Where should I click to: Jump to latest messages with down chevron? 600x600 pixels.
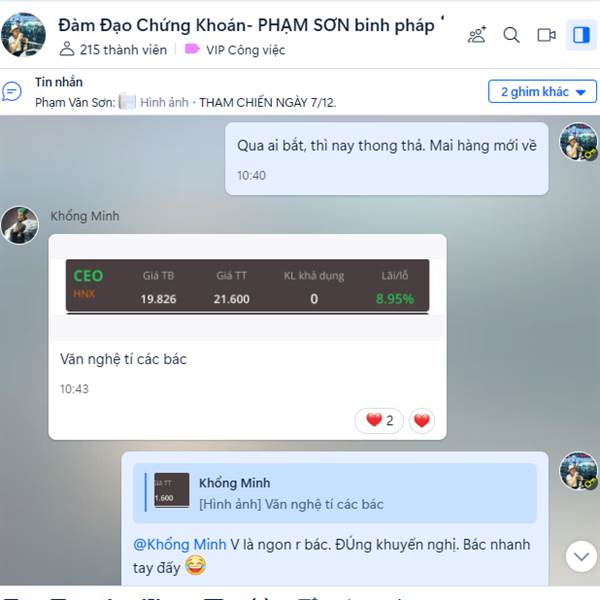tap(581, 556)
